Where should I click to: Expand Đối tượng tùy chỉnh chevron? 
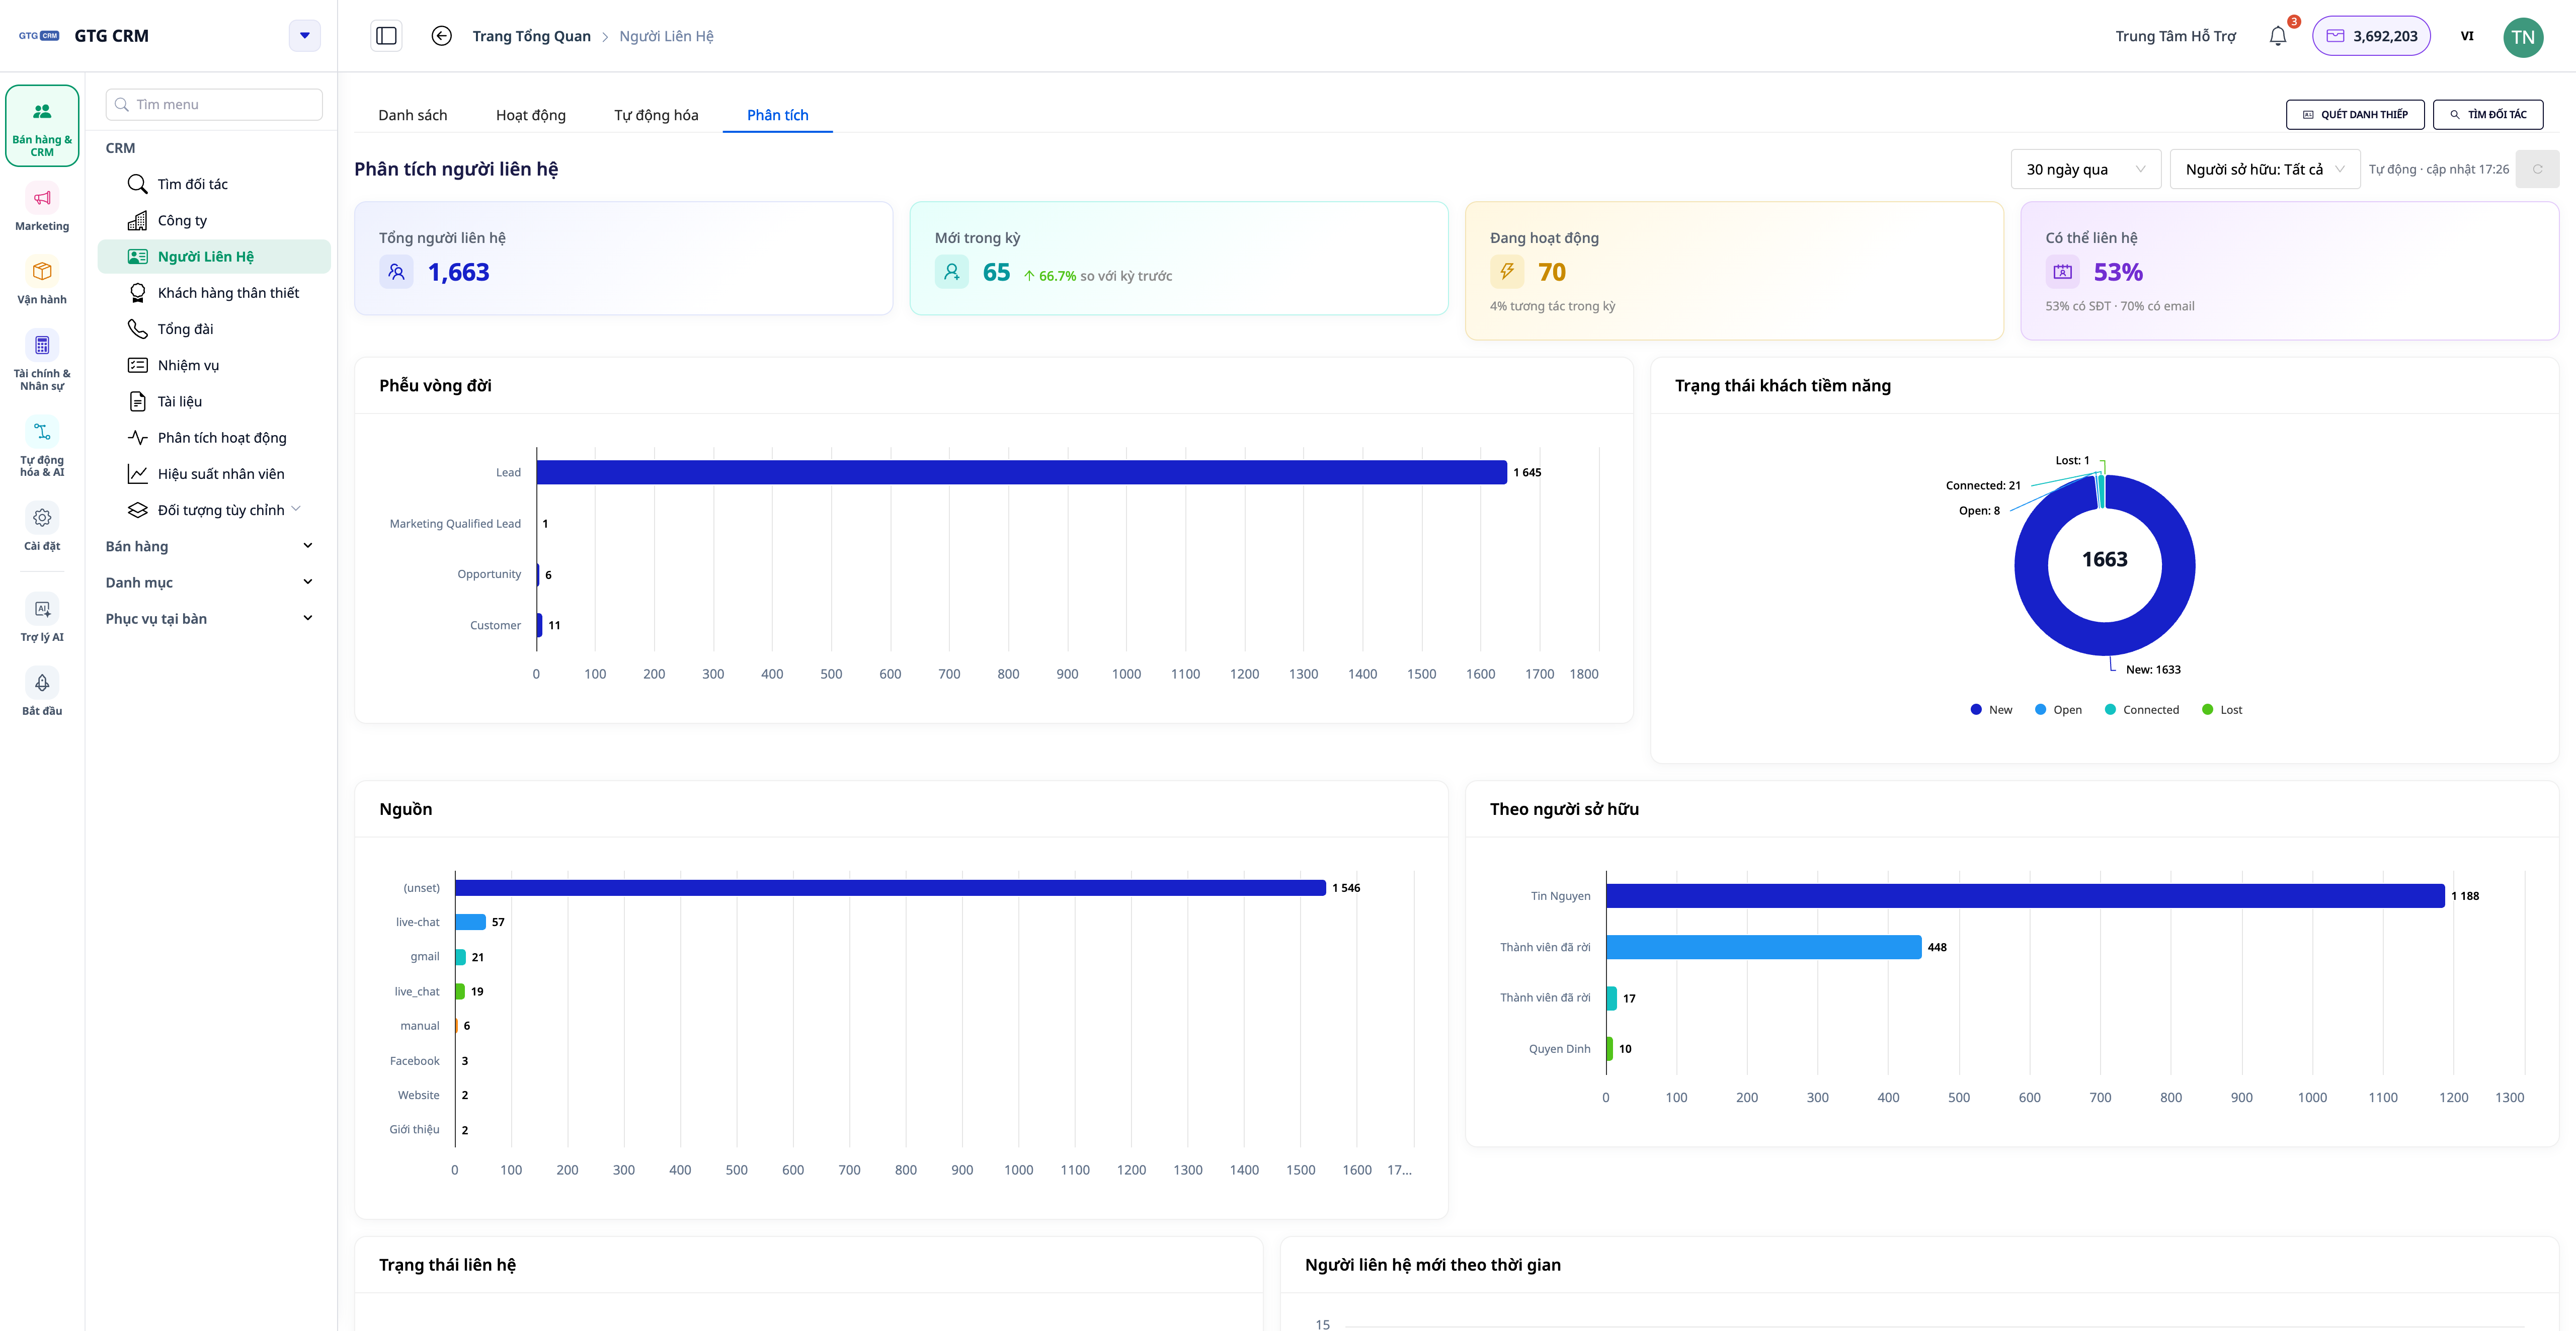pyautogui.click(x=296, y=509)
